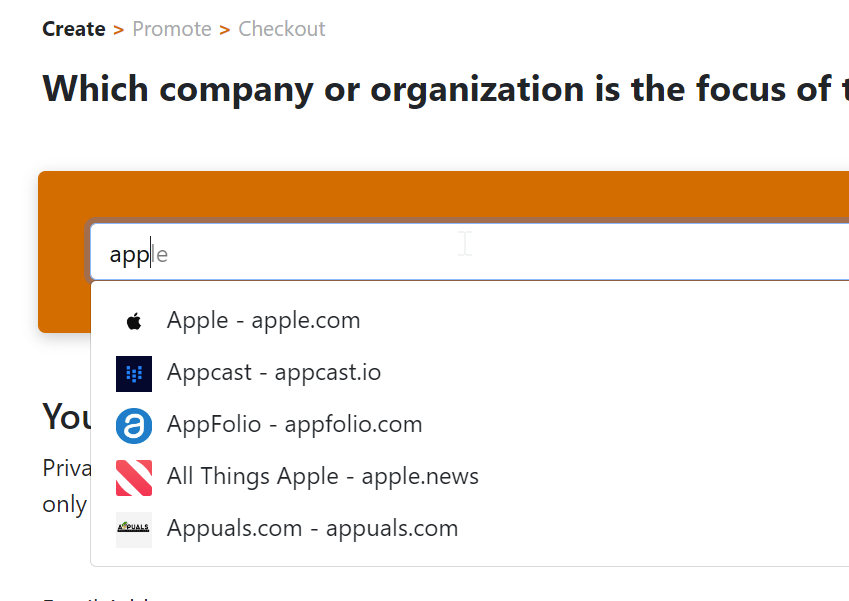Select 'All Things Apple - apple.news' entry
Viewport: 849px width, 601px height.
(x=470, y=476)
